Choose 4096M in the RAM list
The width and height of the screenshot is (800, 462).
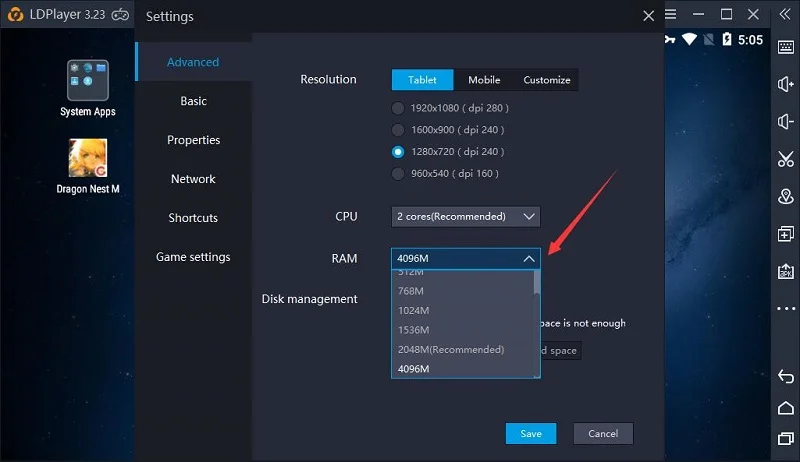[x=462, y=369]
